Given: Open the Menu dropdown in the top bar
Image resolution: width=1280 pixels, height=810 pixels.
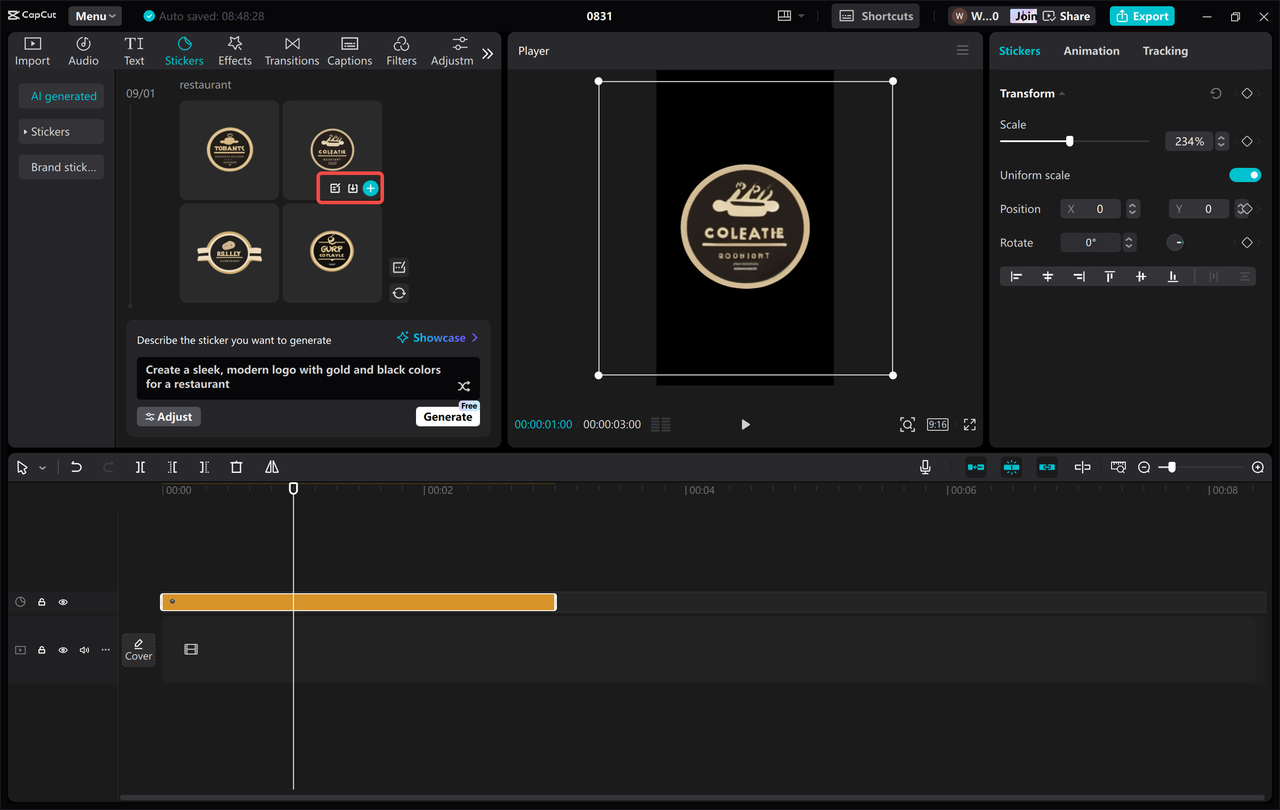Looking at the screenshot, I should pyautogui.click(x=94, y=15).
